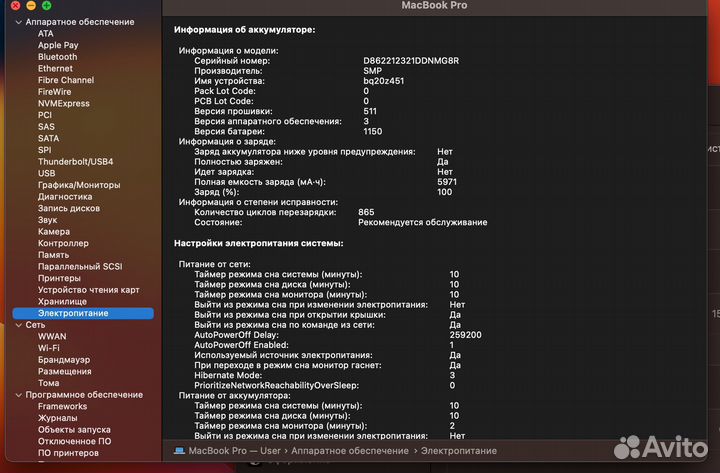Open NVMExpress hardware entry
Image resolution: width=720 pixels, height=473 pixels.
click(x=63, y=103)
